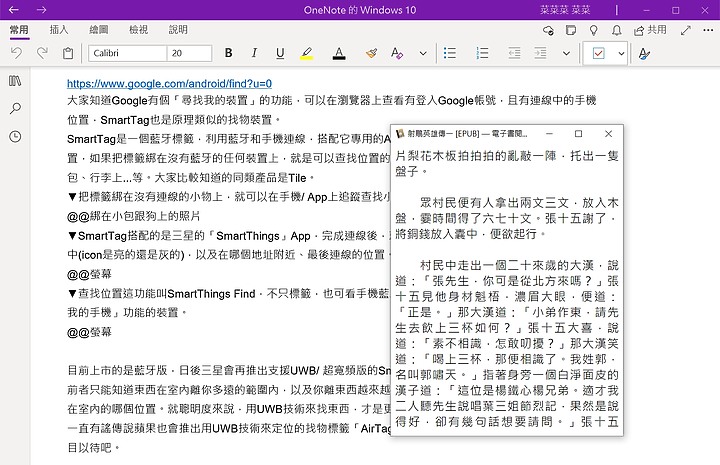Apply the font color
The width and height of the screenshot is (720, 465).
(x=339, y=53)
